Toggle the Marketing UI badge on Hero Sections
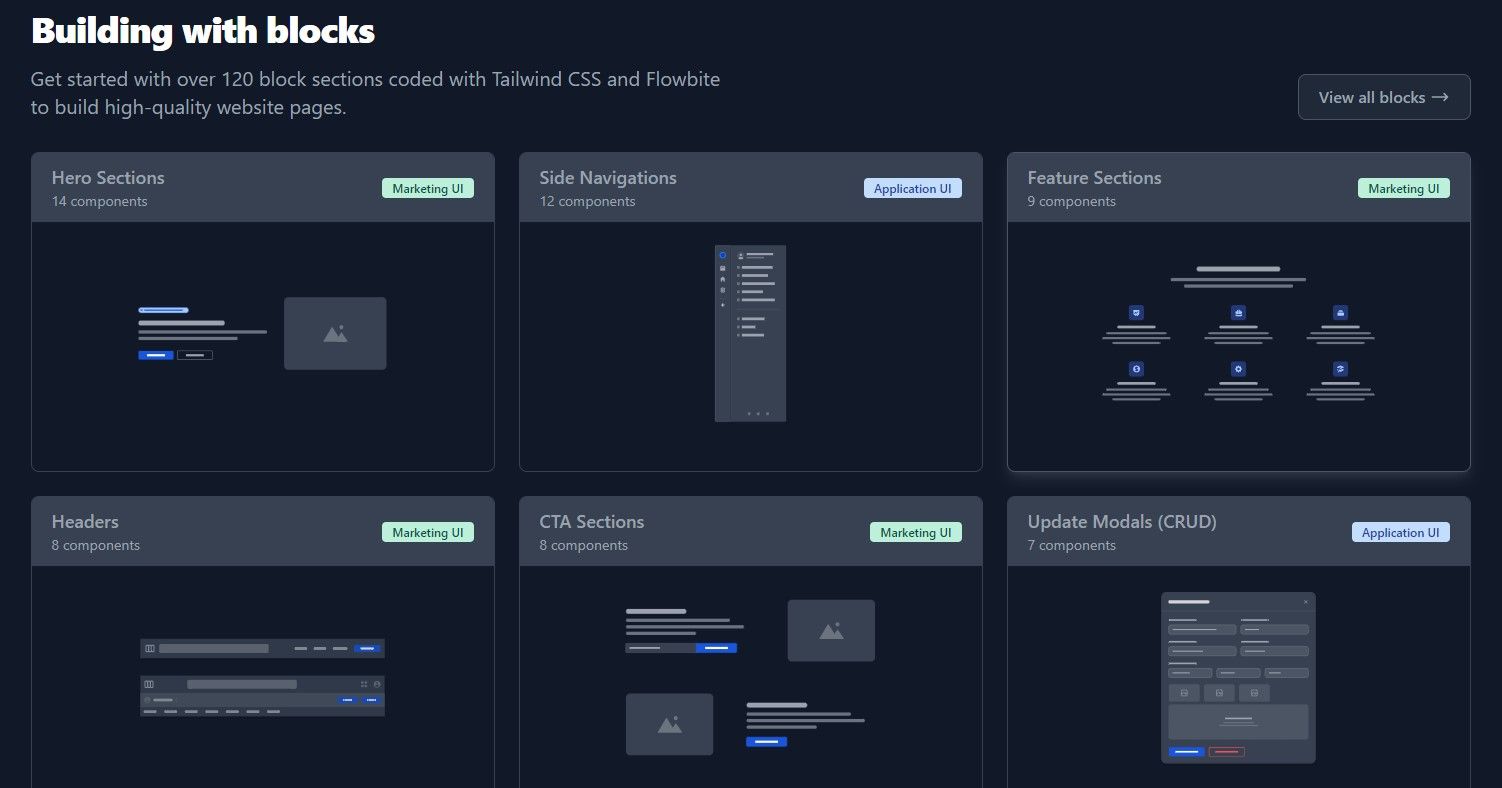Screen dimensions: 1502x788 tap(427, 188)
